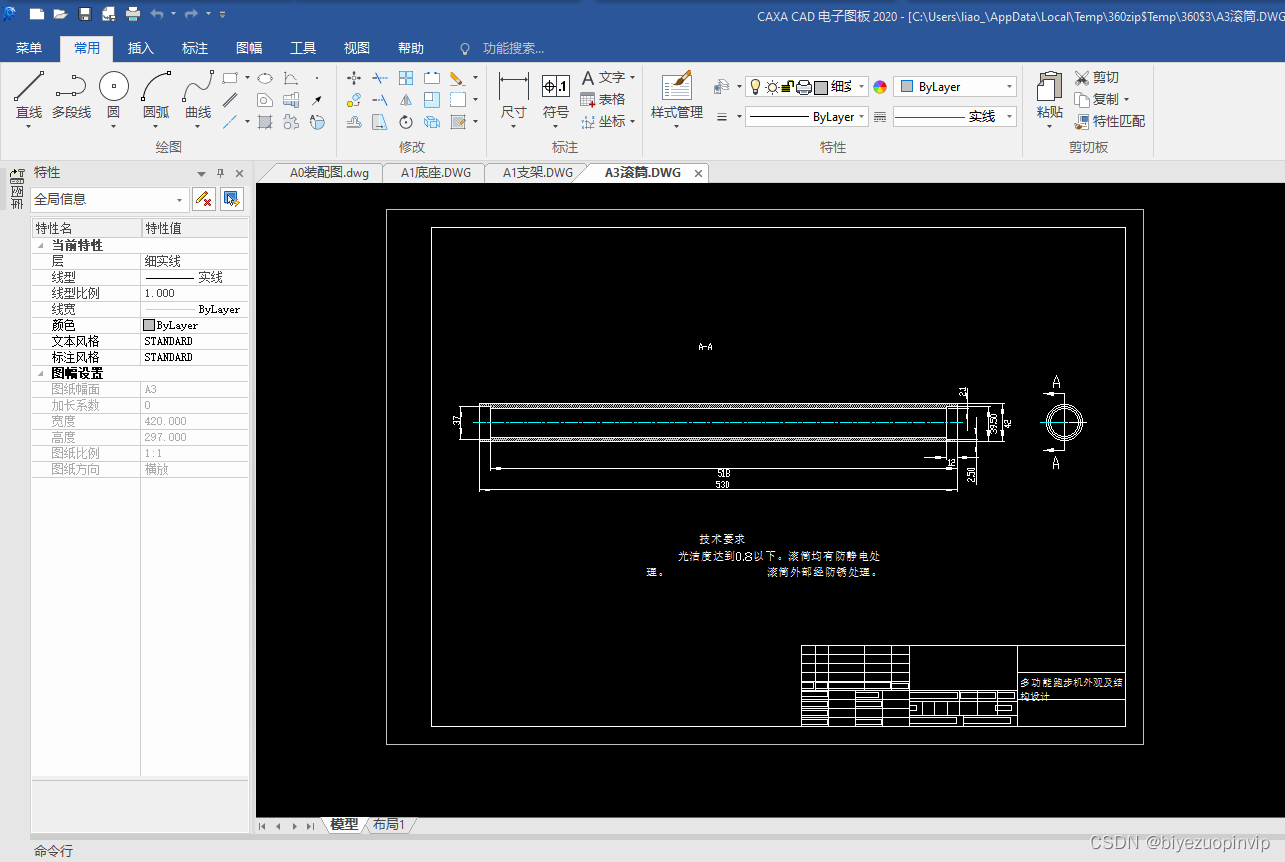
Task: Select the mirror tool in 修改
Action: pos(406,100)
